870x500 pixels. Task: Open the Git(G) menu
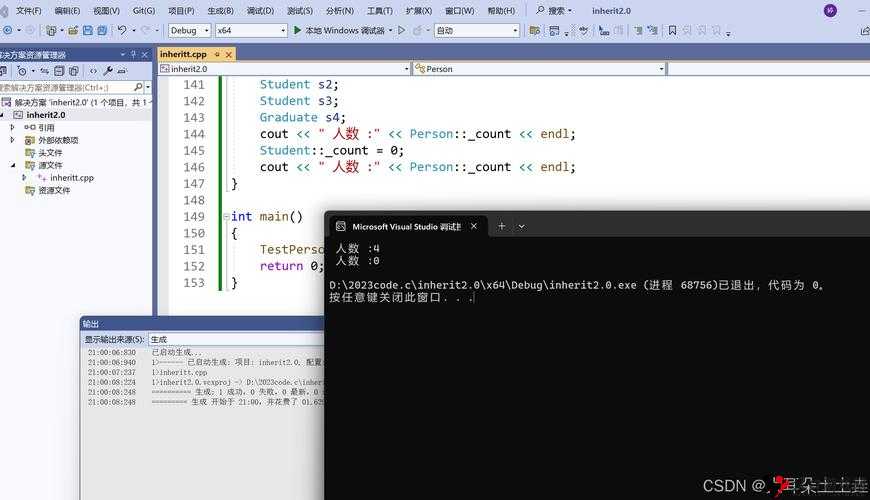[x=144, y=11]
